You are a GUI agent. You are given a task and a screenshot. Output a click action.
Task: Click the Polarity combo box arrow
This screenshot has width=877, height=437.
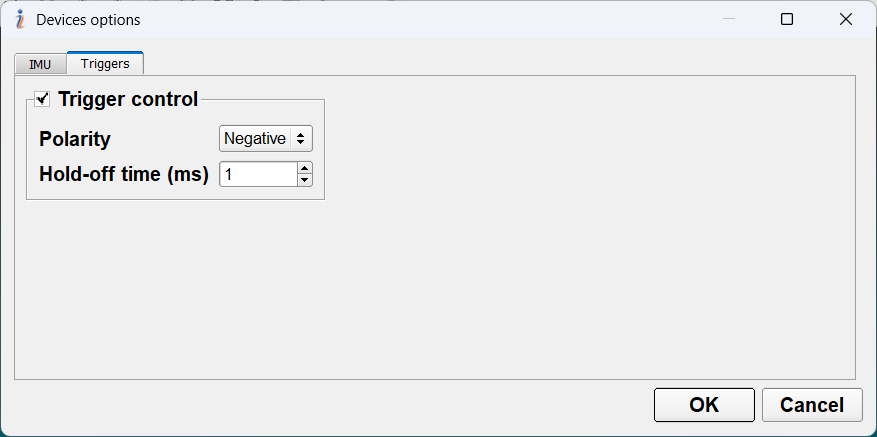pos(302,139)
